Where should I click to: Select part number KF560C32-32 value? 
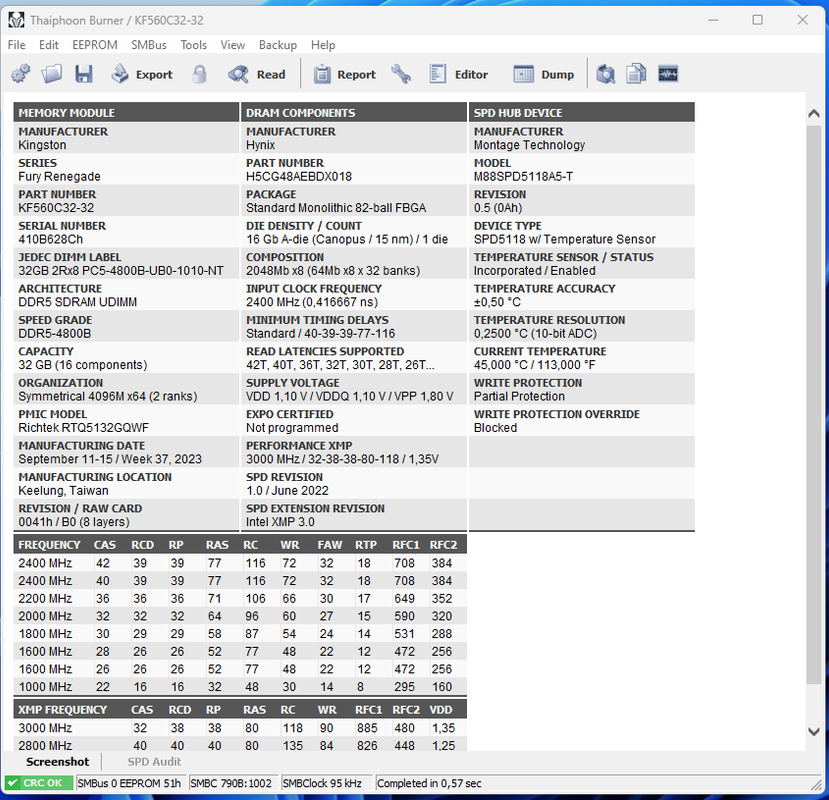[56, 208]
